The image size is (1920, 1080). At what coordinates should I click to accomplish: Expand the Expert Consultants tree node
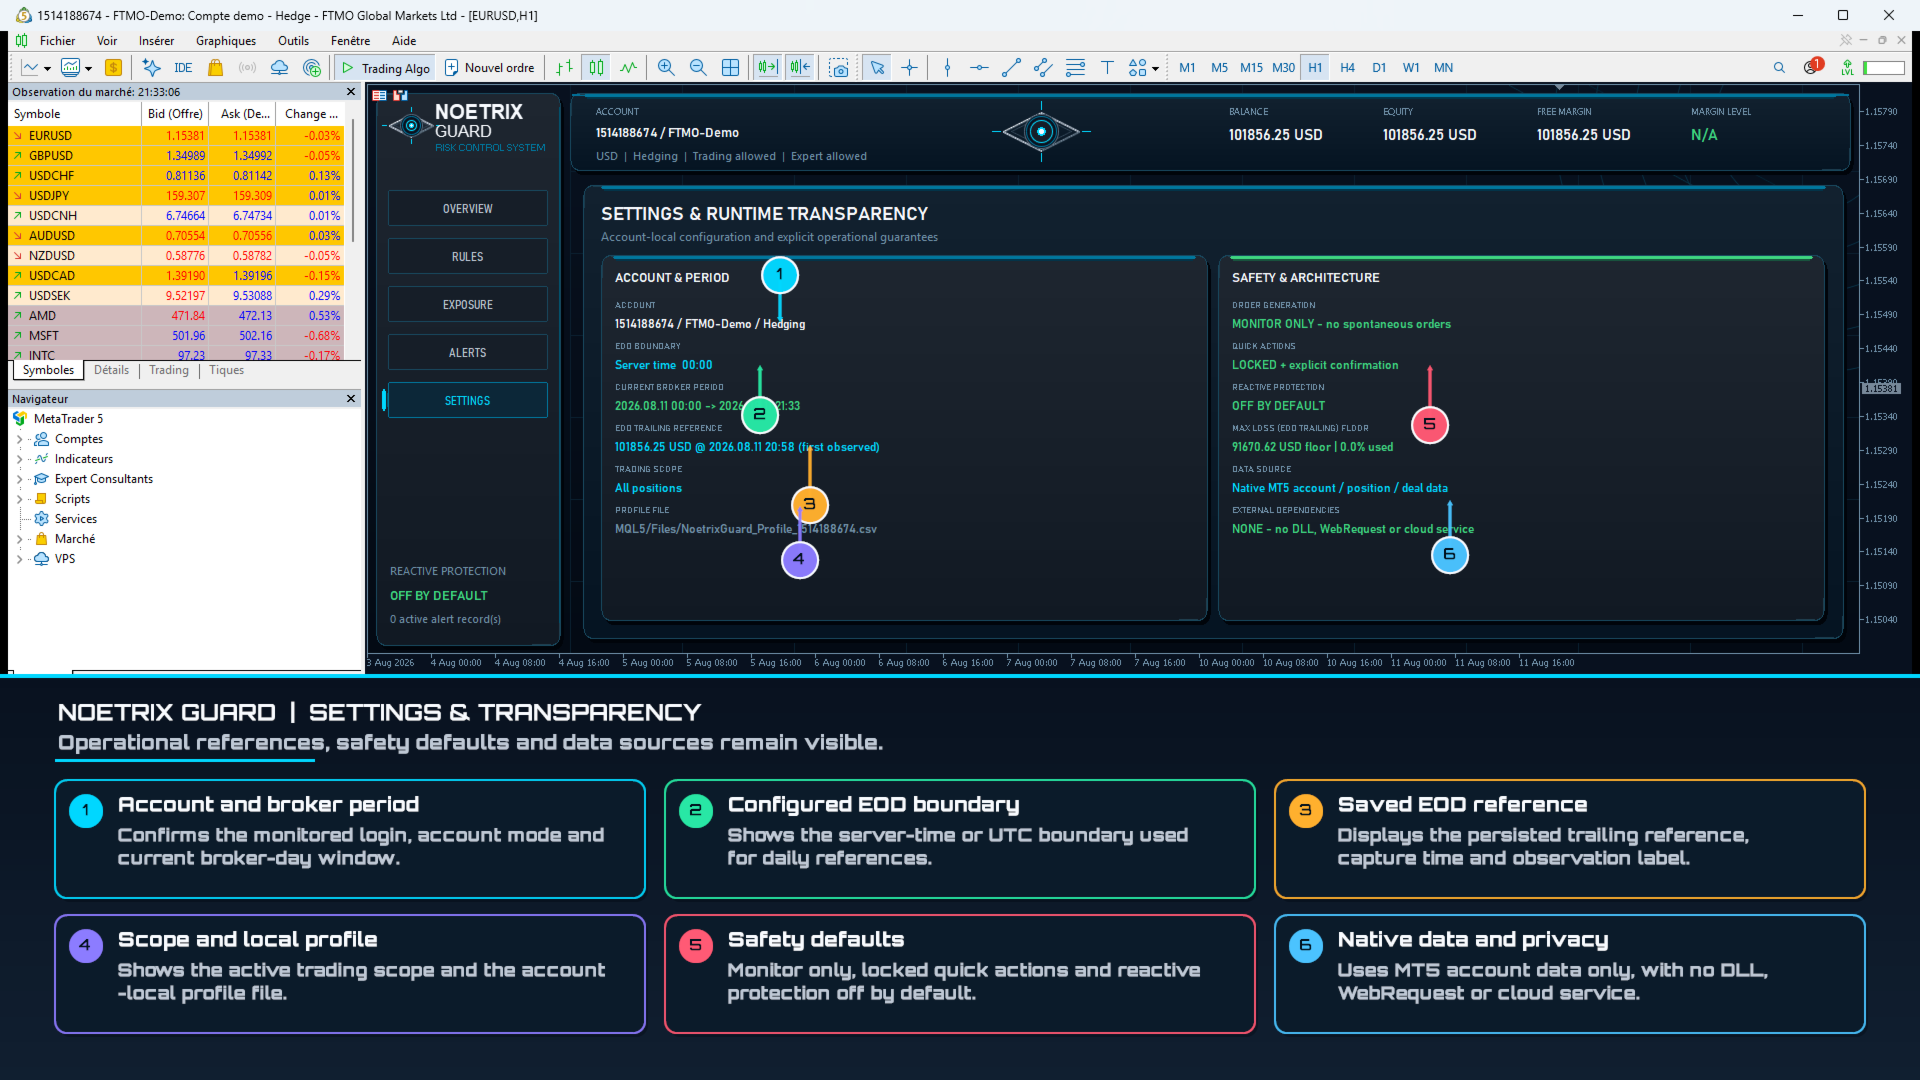(x=19, y=479)
